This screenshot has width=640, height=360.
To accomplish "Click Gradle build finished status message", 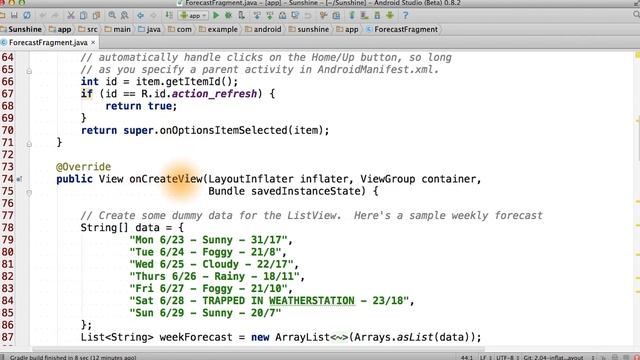I will click(73, 358).
